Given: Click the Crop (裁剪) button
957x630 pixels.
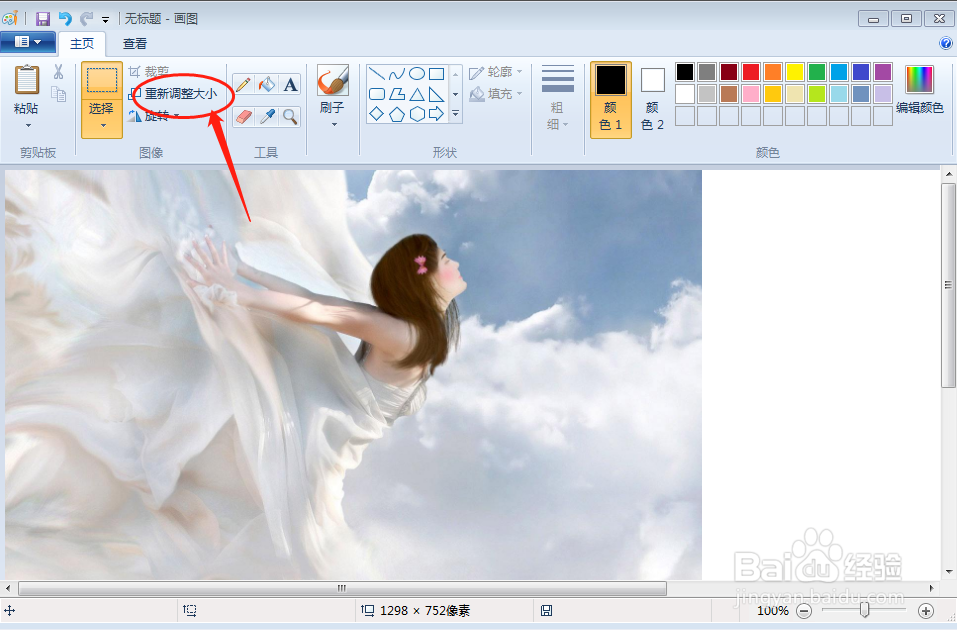Looking at the screenshot, I should point(150,72).
